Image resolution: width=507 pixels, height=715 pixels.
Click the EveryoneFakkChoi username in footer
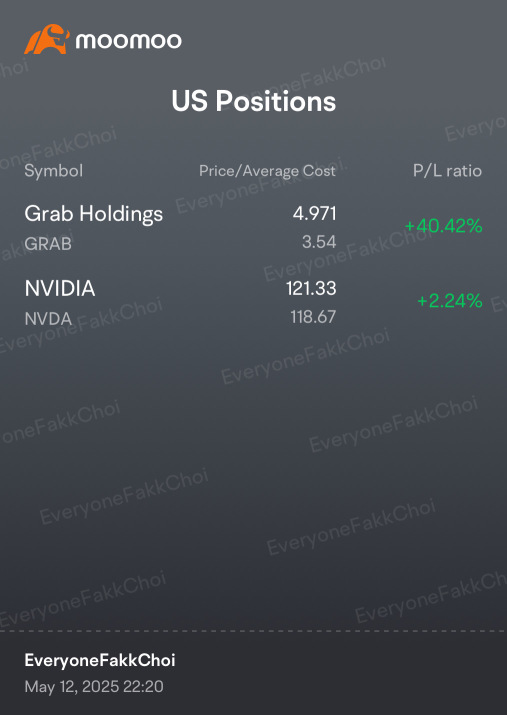point(100,660)
